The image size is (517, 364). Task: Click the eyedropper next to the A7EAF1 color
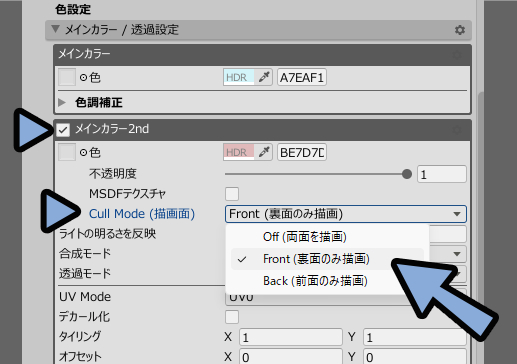click(264, 77)
